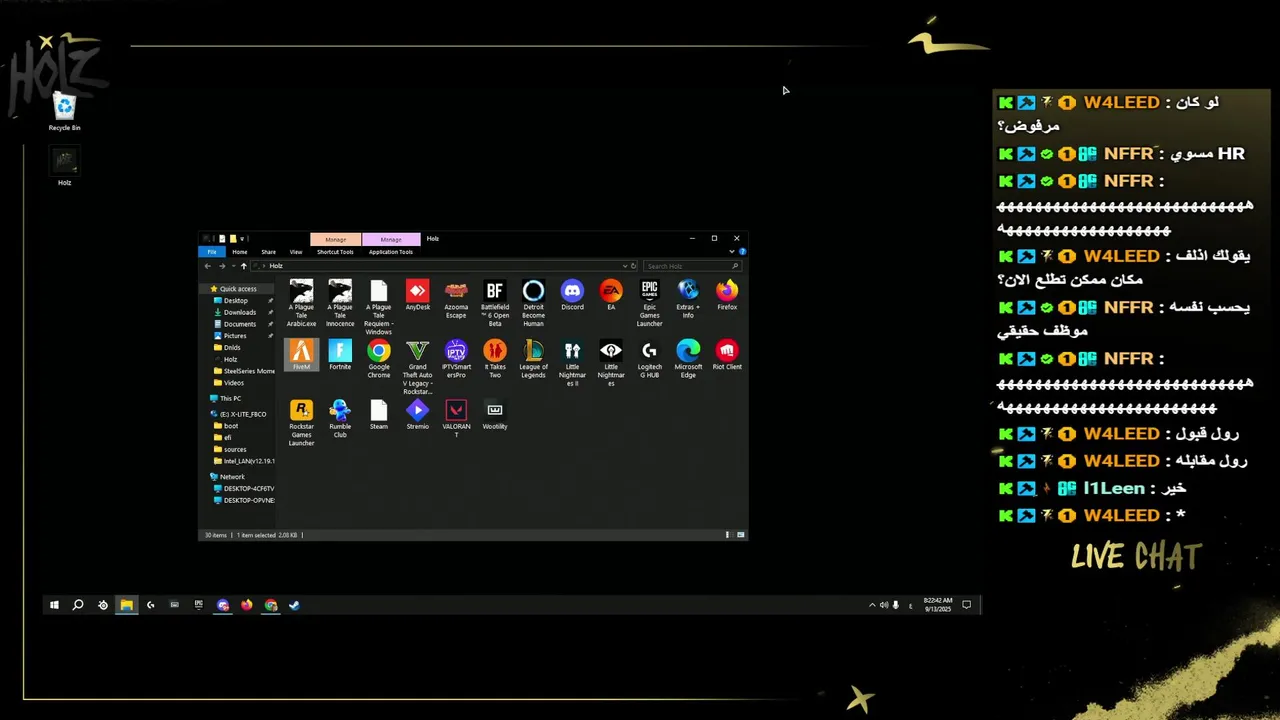
Task: Open the Application Tools tab
Action: click(x=391, y=252)
